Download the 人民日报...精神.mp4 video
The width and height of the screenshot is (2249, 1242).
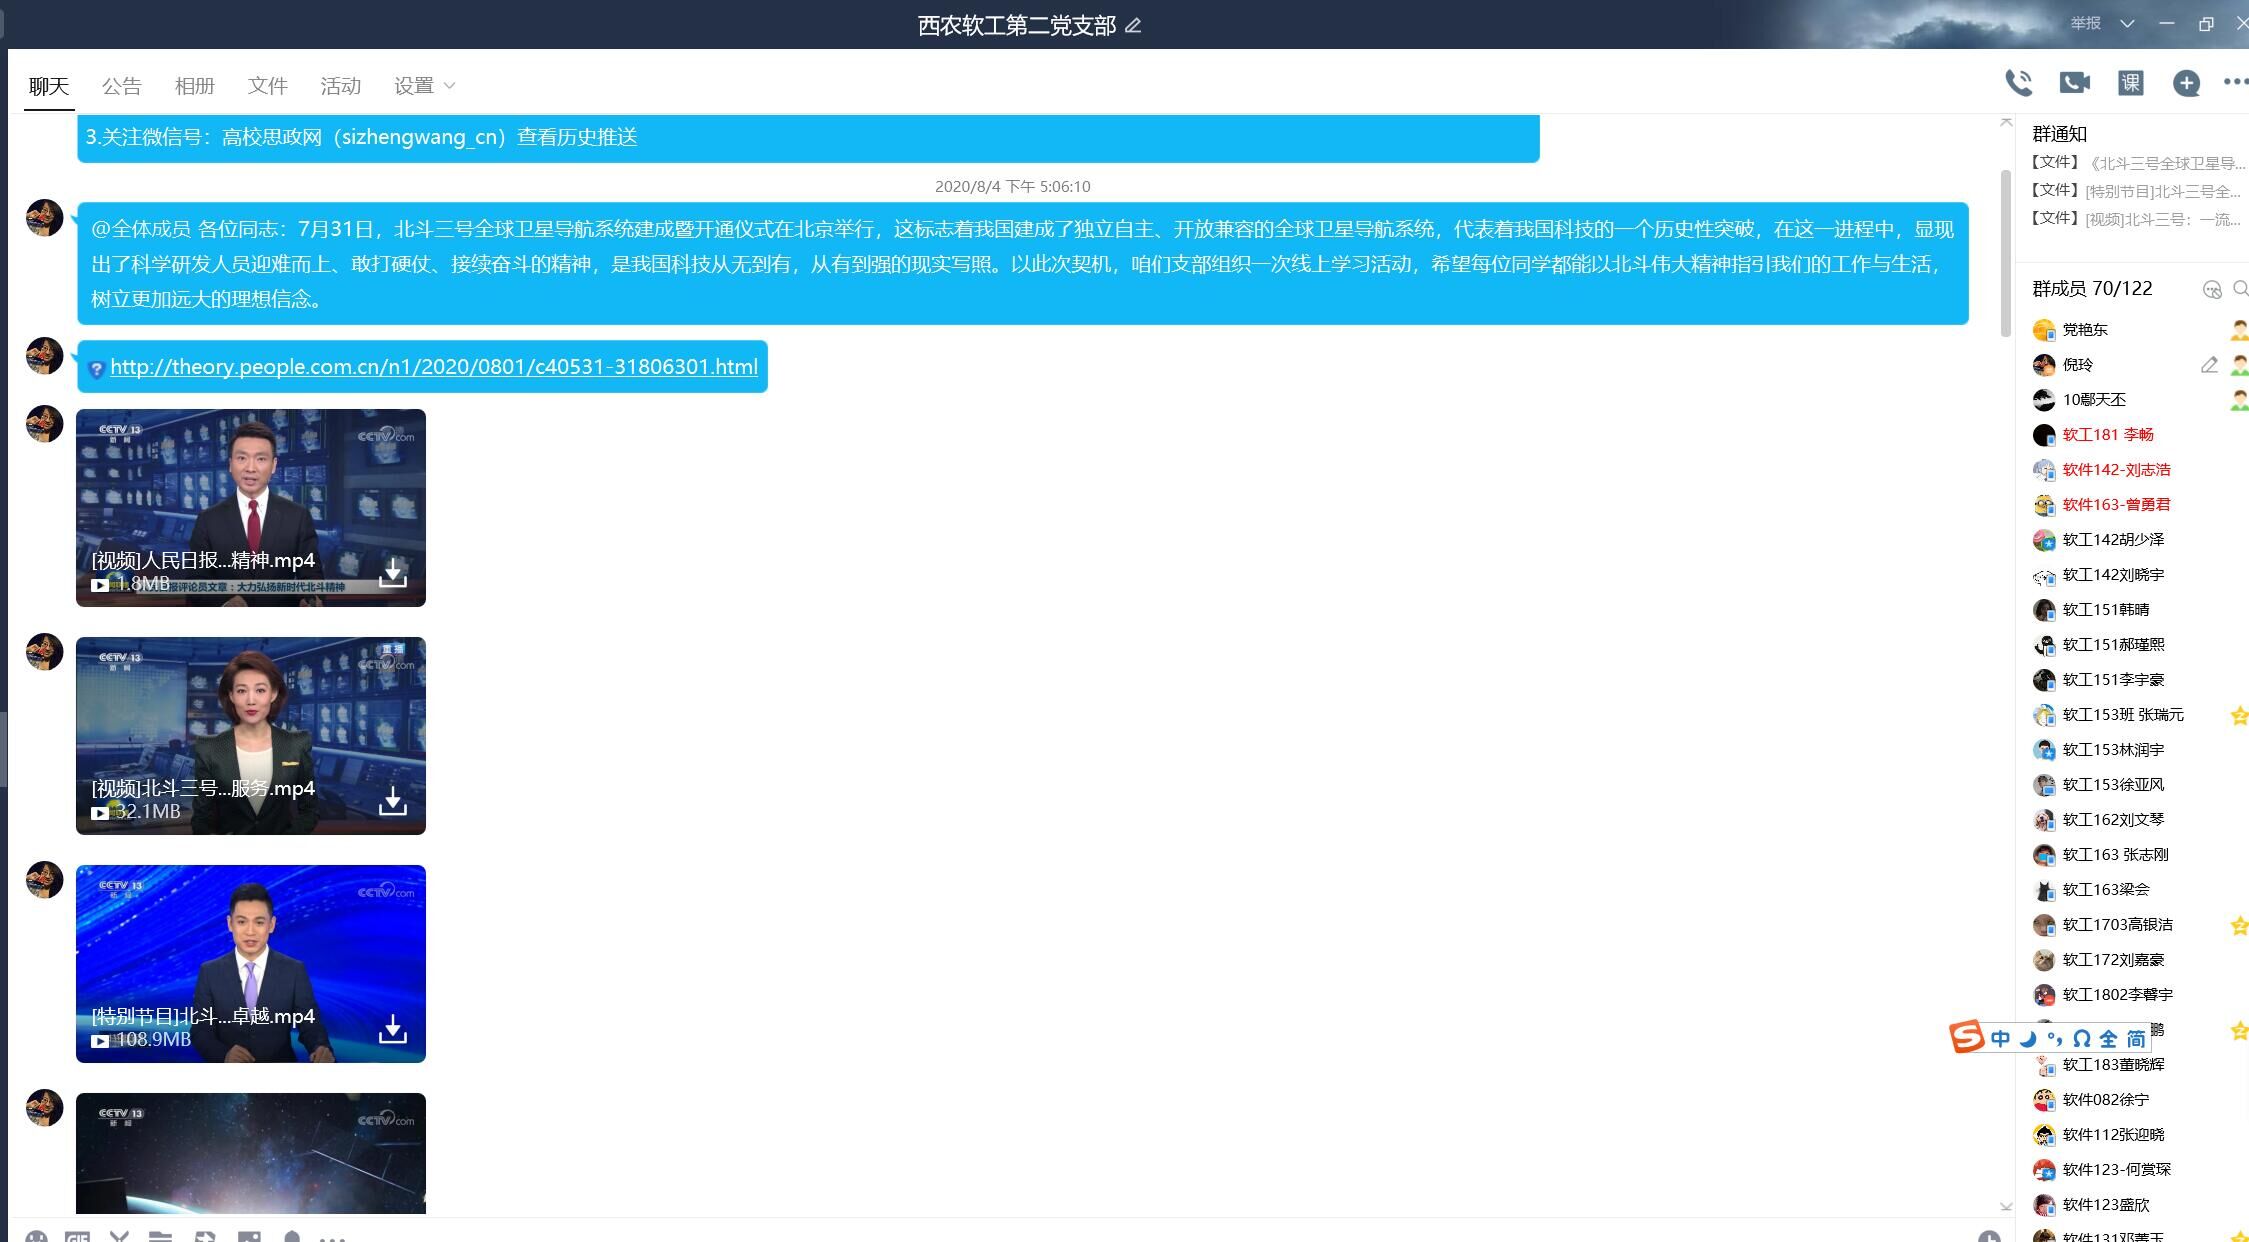(392, 573)
